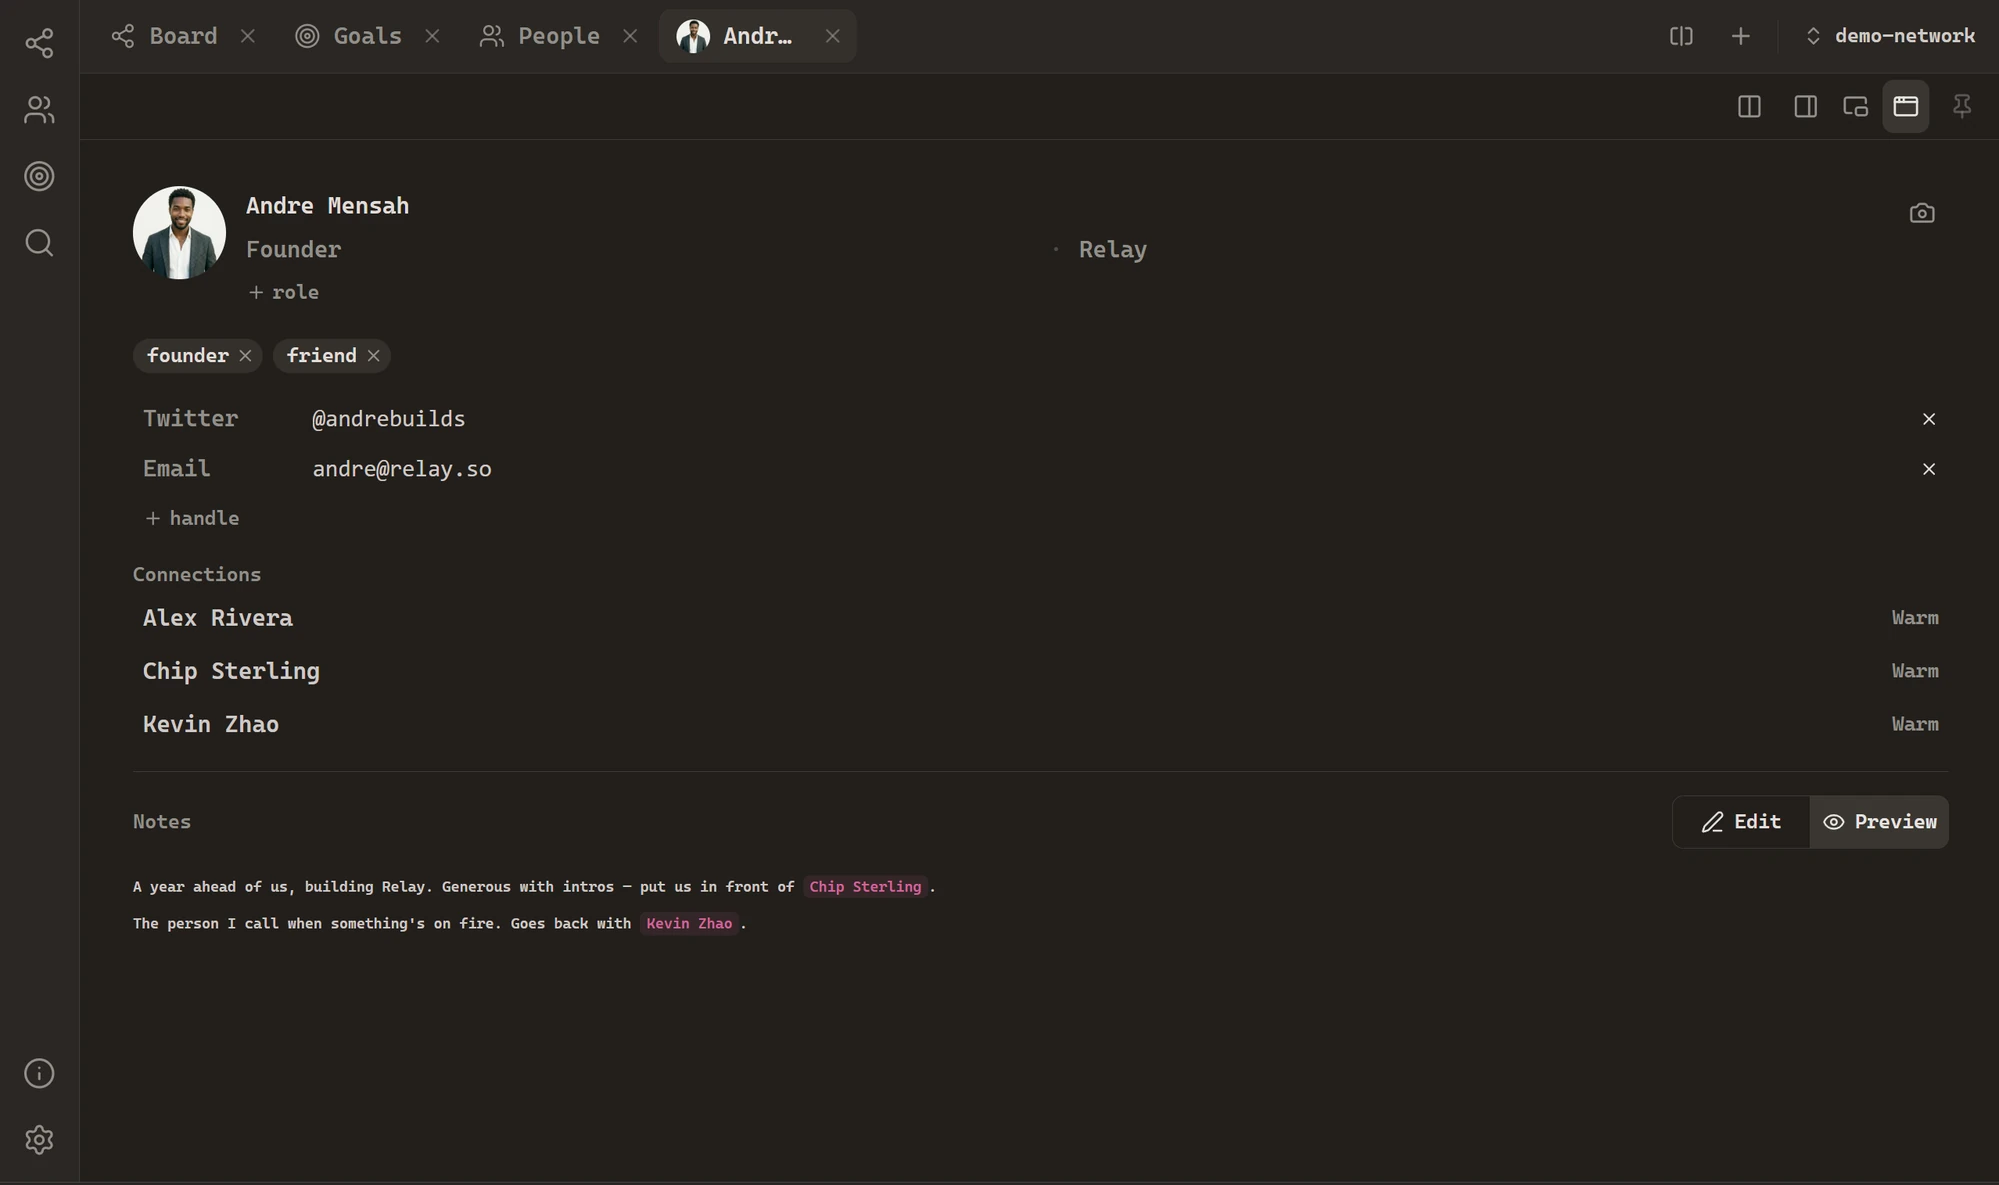Switch notes to Edit mode
The width and height of the screenshot is (1999, 1185).
click(1741, 822)
